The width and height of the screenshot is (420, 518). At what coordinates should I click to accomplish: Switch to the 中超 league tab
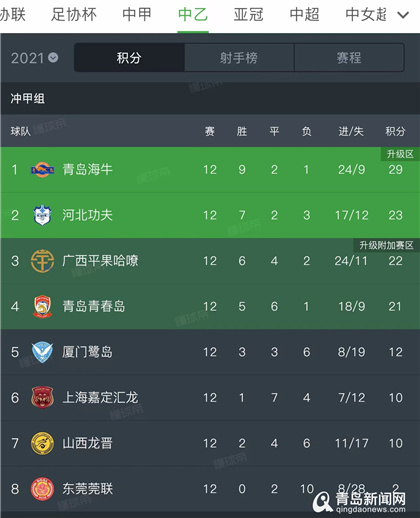(304, 15)
